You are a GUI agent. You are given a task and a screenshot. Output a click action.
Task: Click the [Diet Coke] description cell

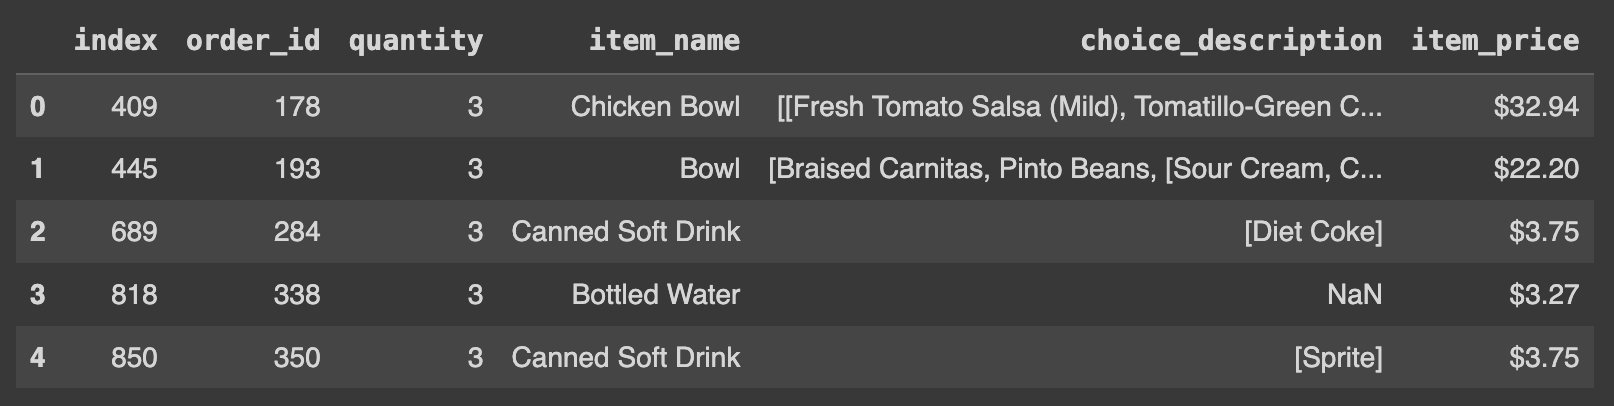(x=1313, y=232)
